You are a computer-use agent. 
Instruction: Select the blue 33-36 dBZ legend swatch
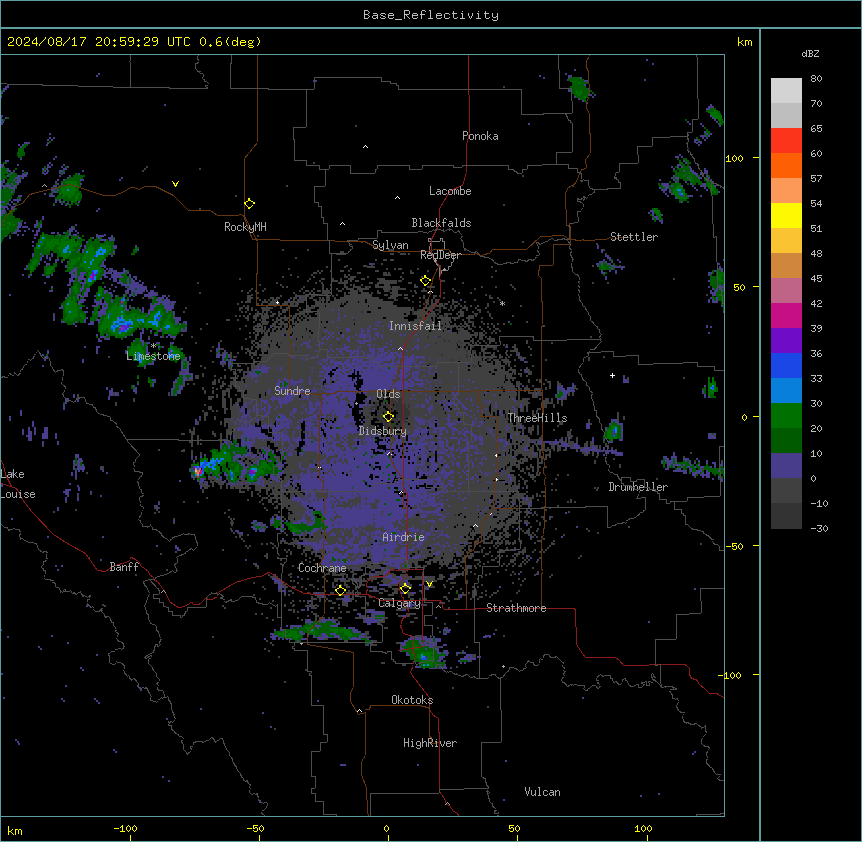[x=786, y=365]
